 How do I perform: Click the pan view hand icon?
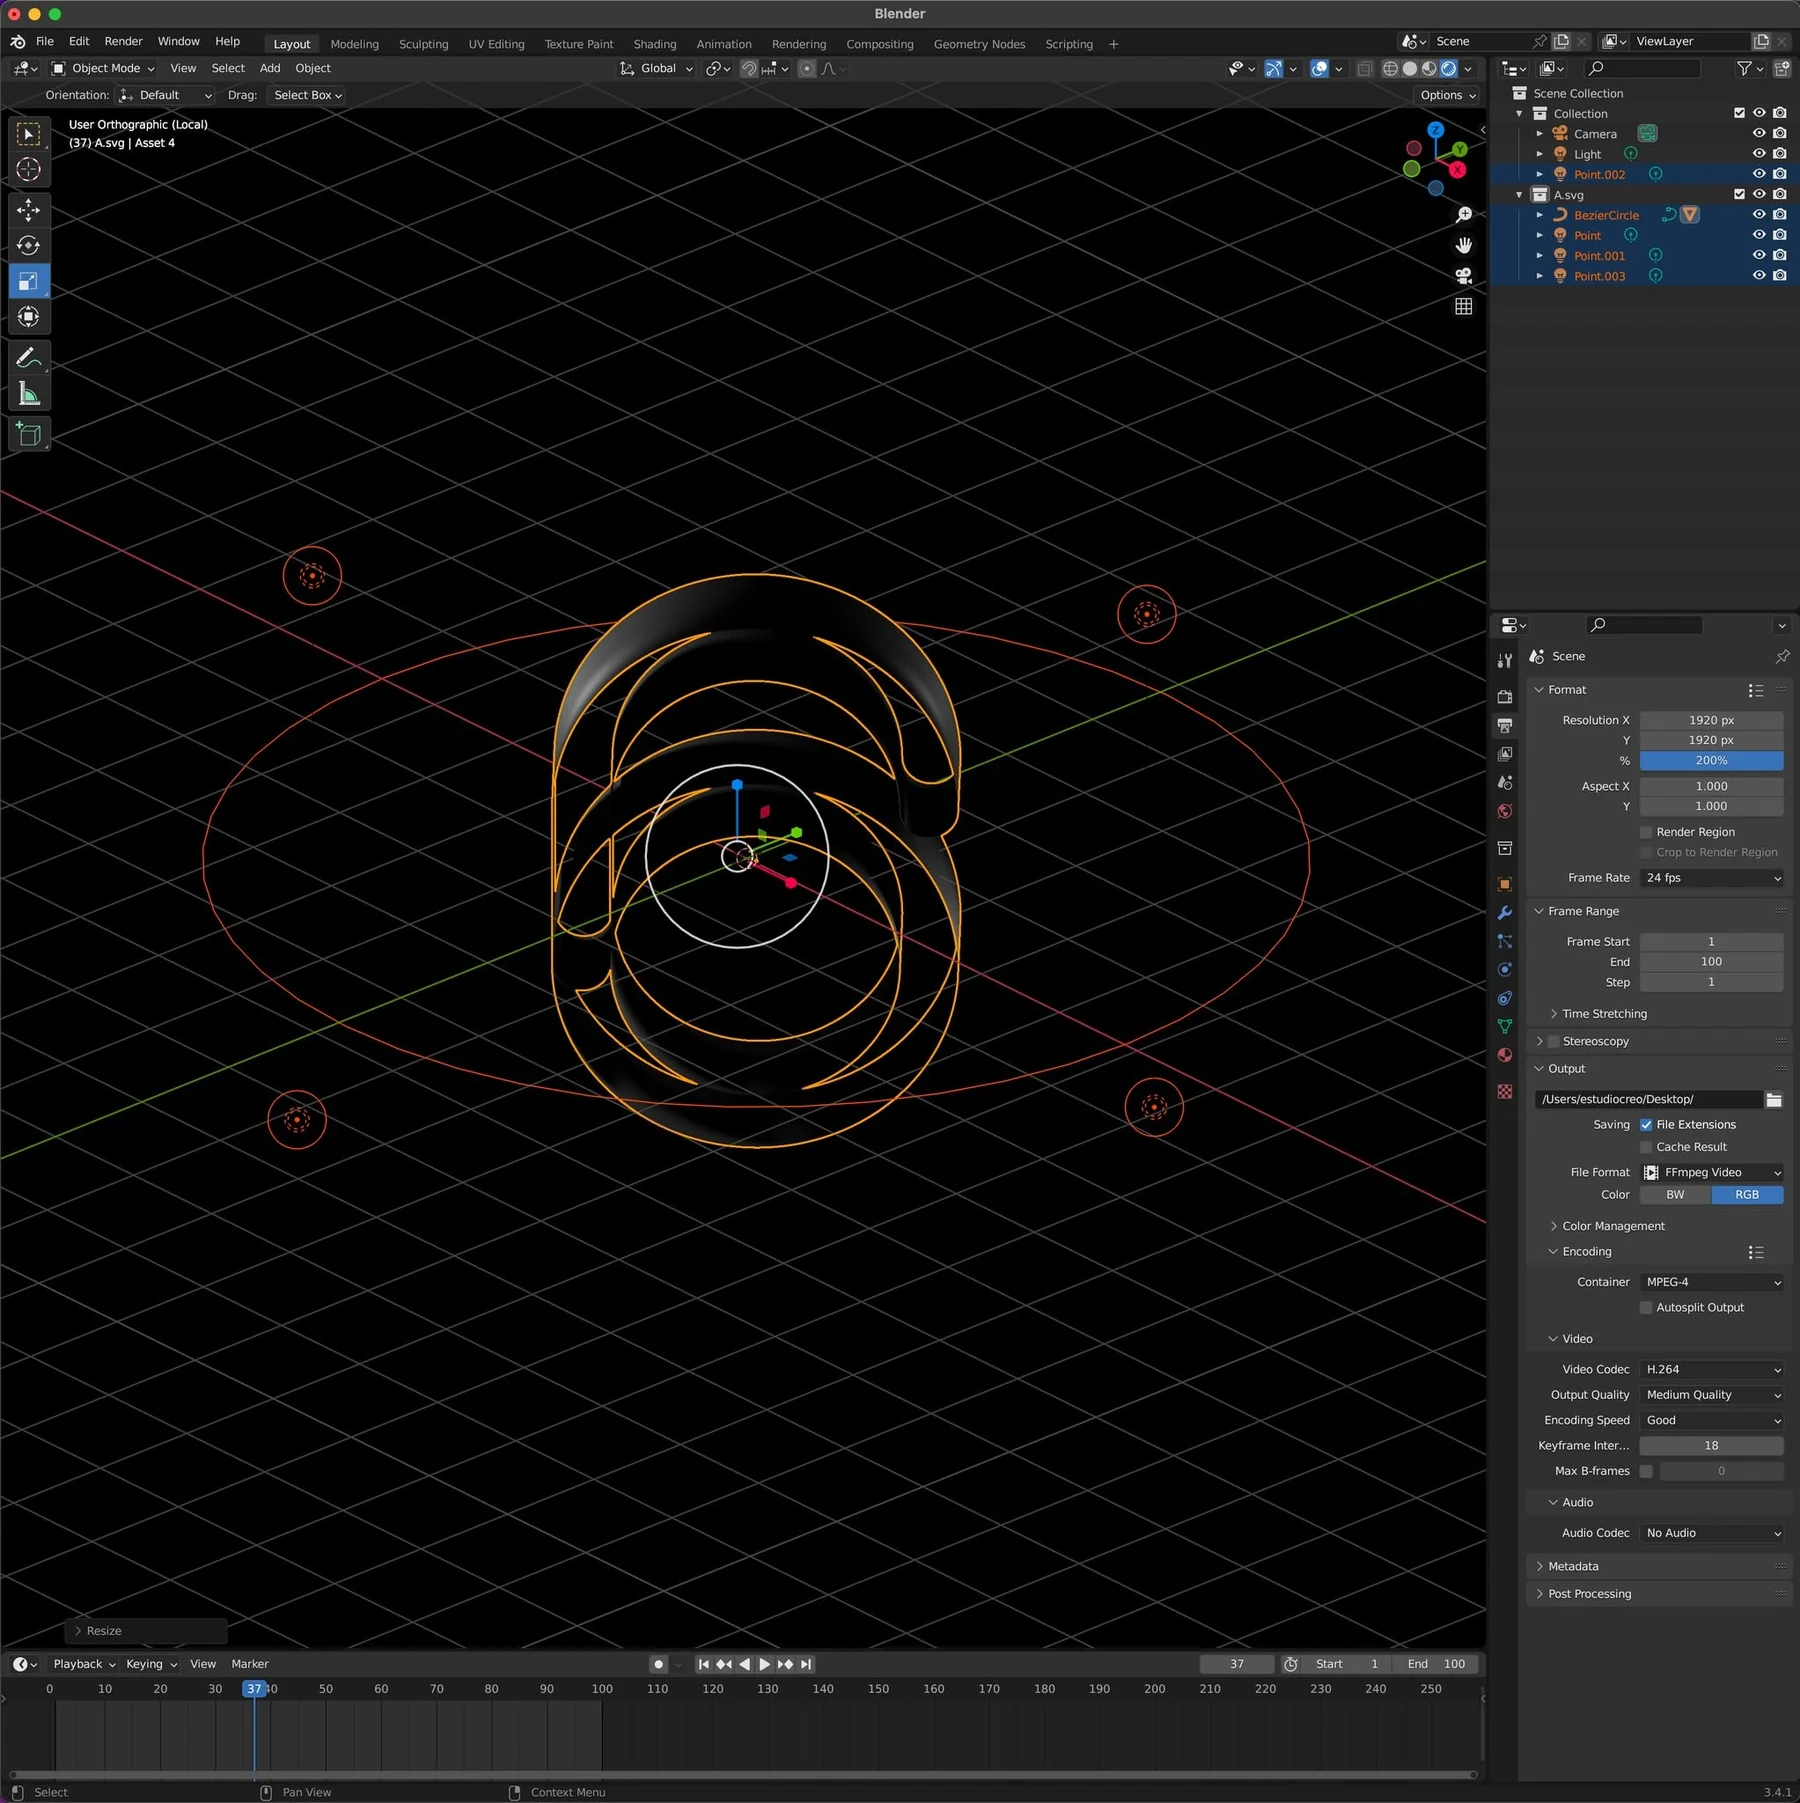pos(1463,245)
